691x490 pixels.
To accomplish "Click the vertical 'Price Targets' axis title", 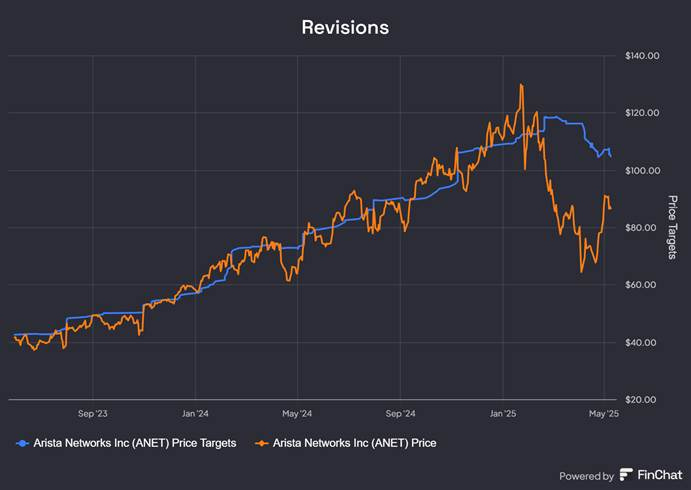I will [x=672, y=227].
